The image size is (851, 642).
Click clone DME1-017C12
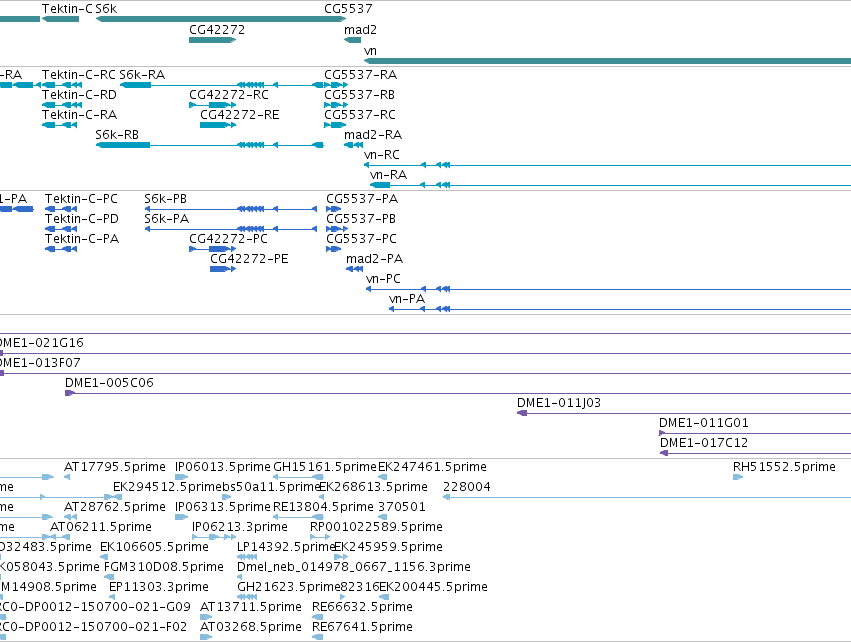click(x=755, y=454)
